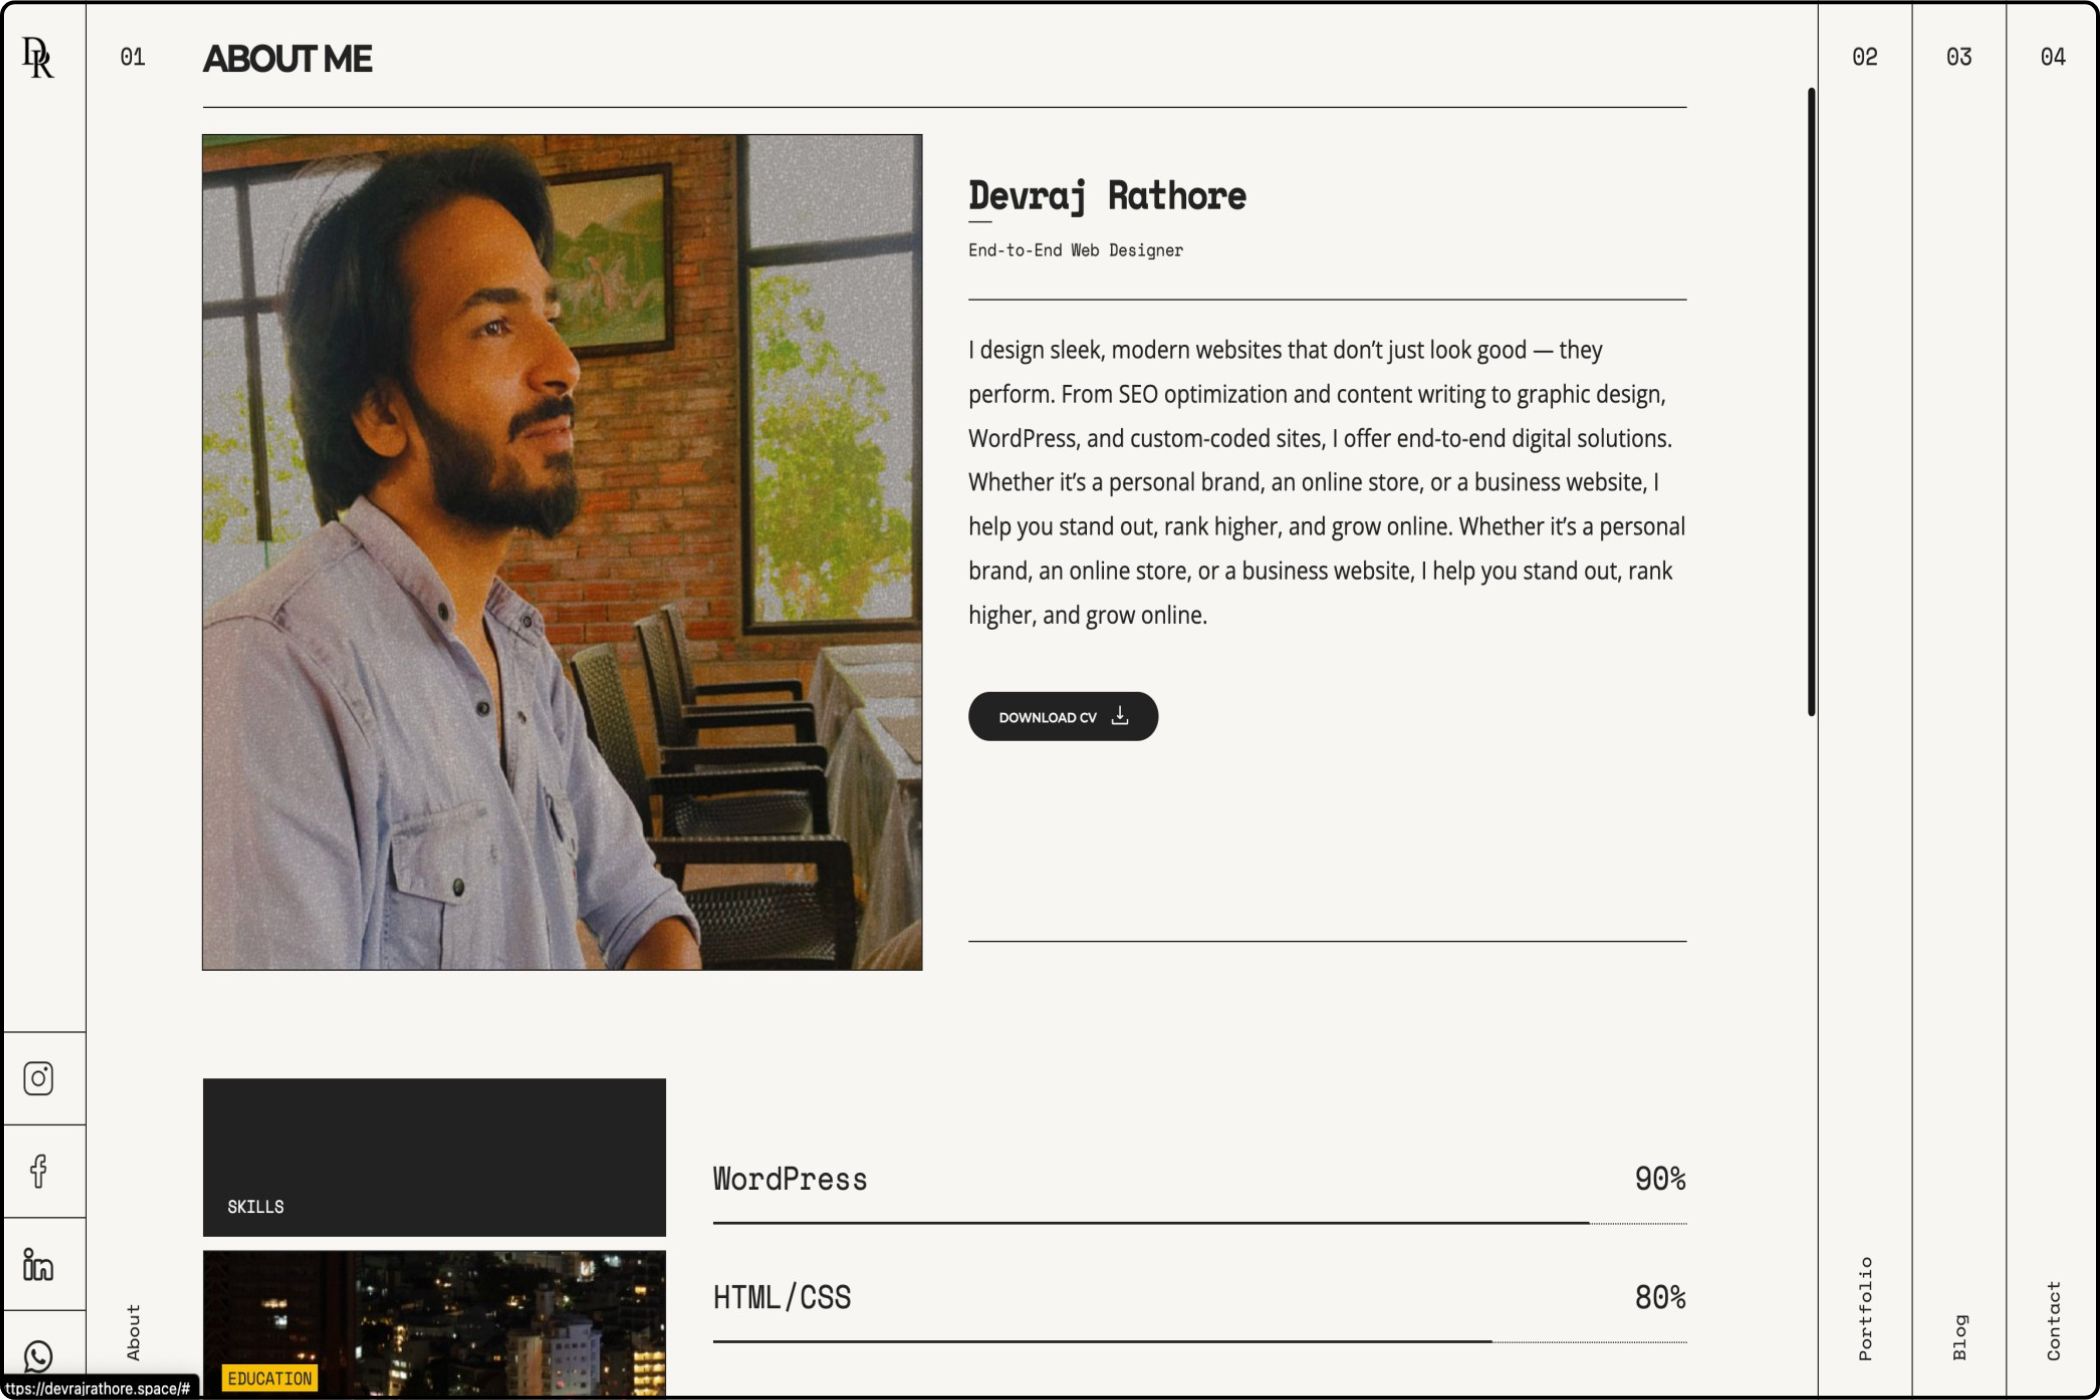
Task: Click the HTML/CSS 80% skill bar
Action: pos(1199,1341)
